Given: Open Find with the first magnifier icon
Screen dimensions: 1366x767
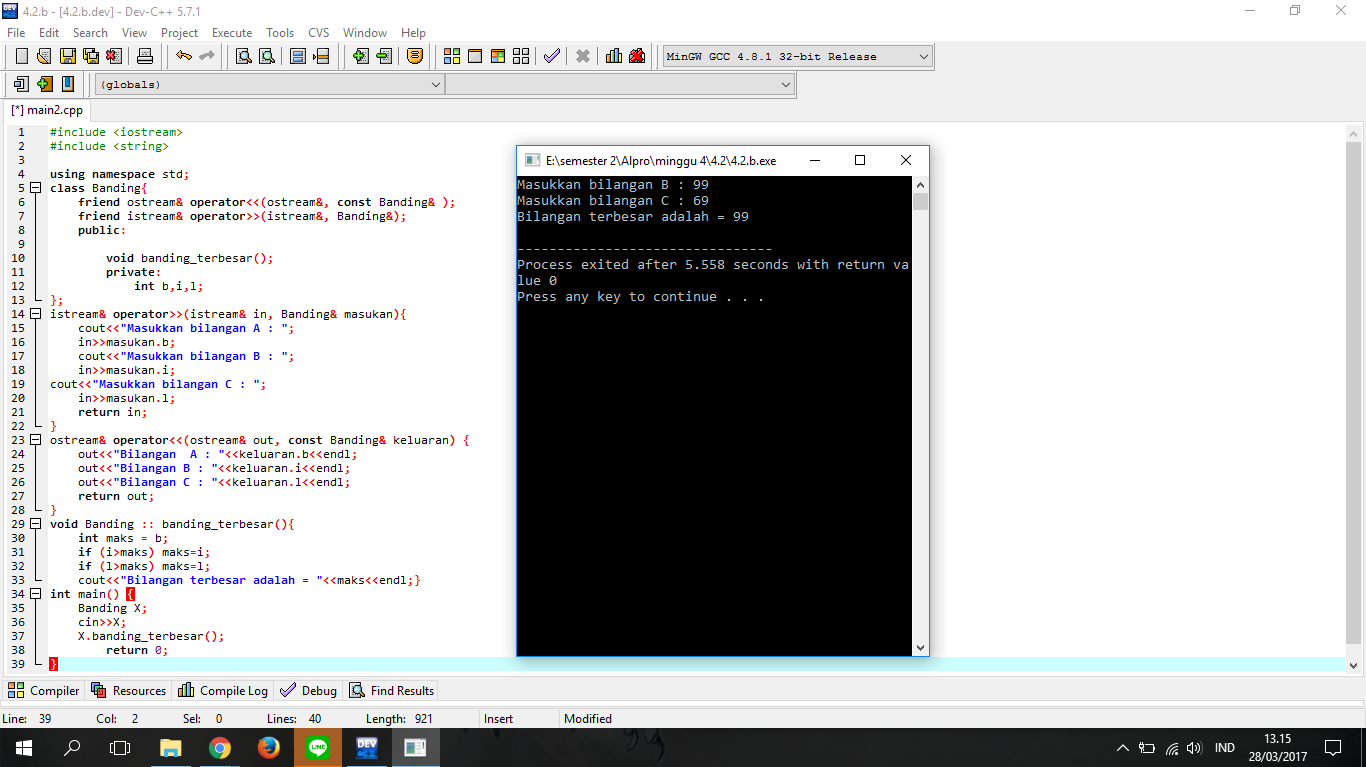Looking at the screenshot, I should pos(244,56).
